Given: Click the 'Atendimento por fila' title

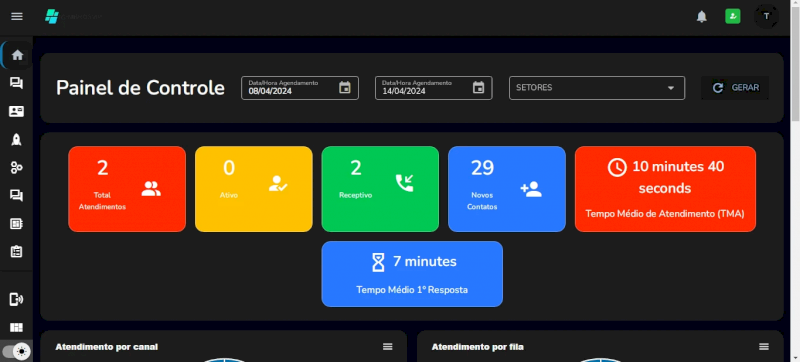Looking at the screenshot, I should 478,347.
